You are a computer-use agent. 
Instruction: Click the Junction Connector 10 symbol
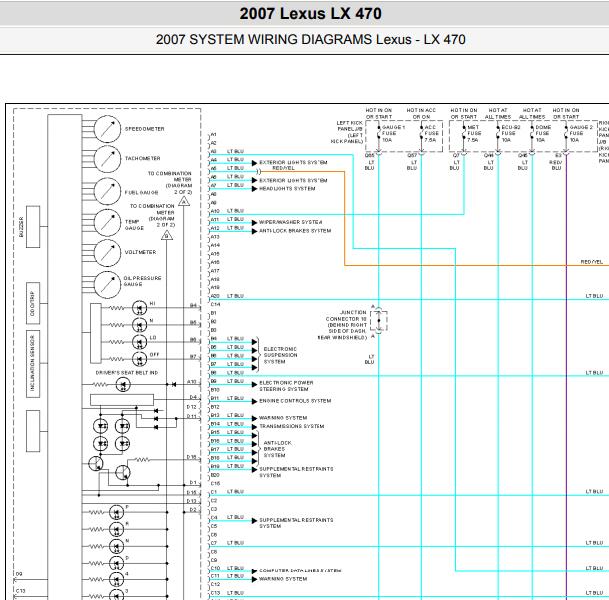[x=379, y=321]
